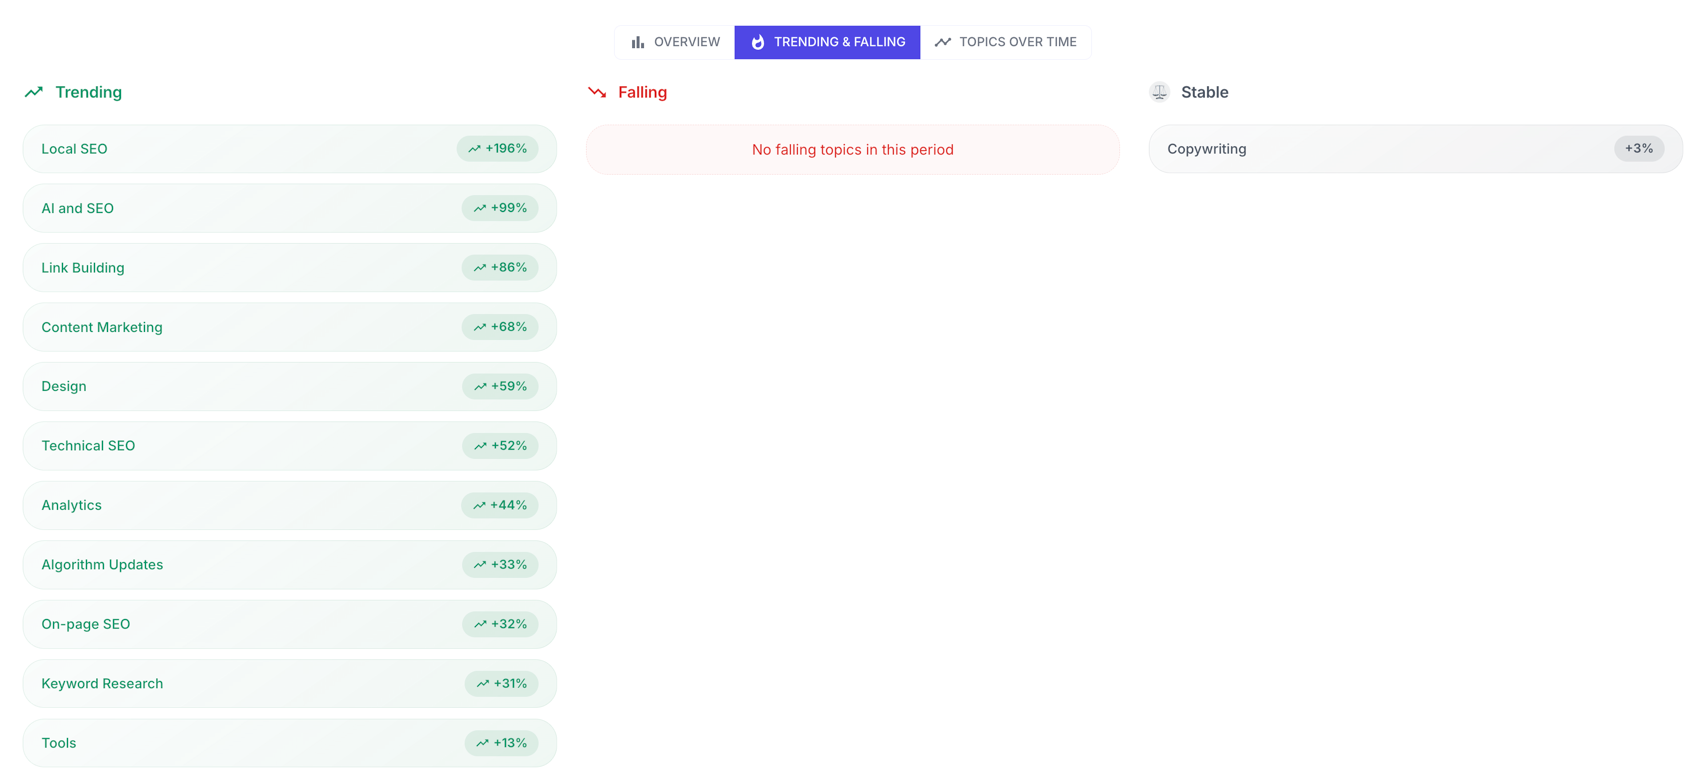Open the Overview tab
The image size is (1706, 779).
[x=675, y=42]
